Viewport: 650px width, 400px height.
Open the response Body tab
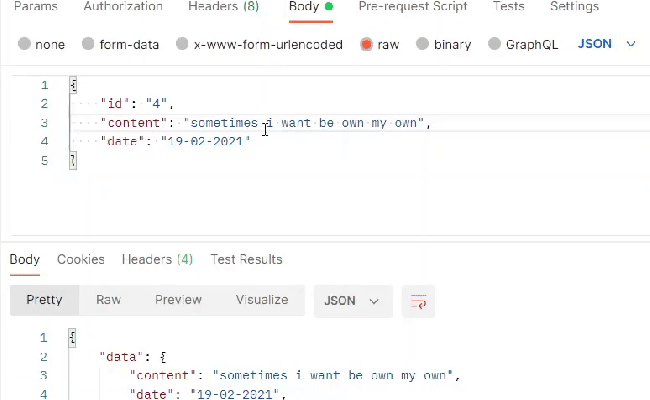tap(25, 259)
